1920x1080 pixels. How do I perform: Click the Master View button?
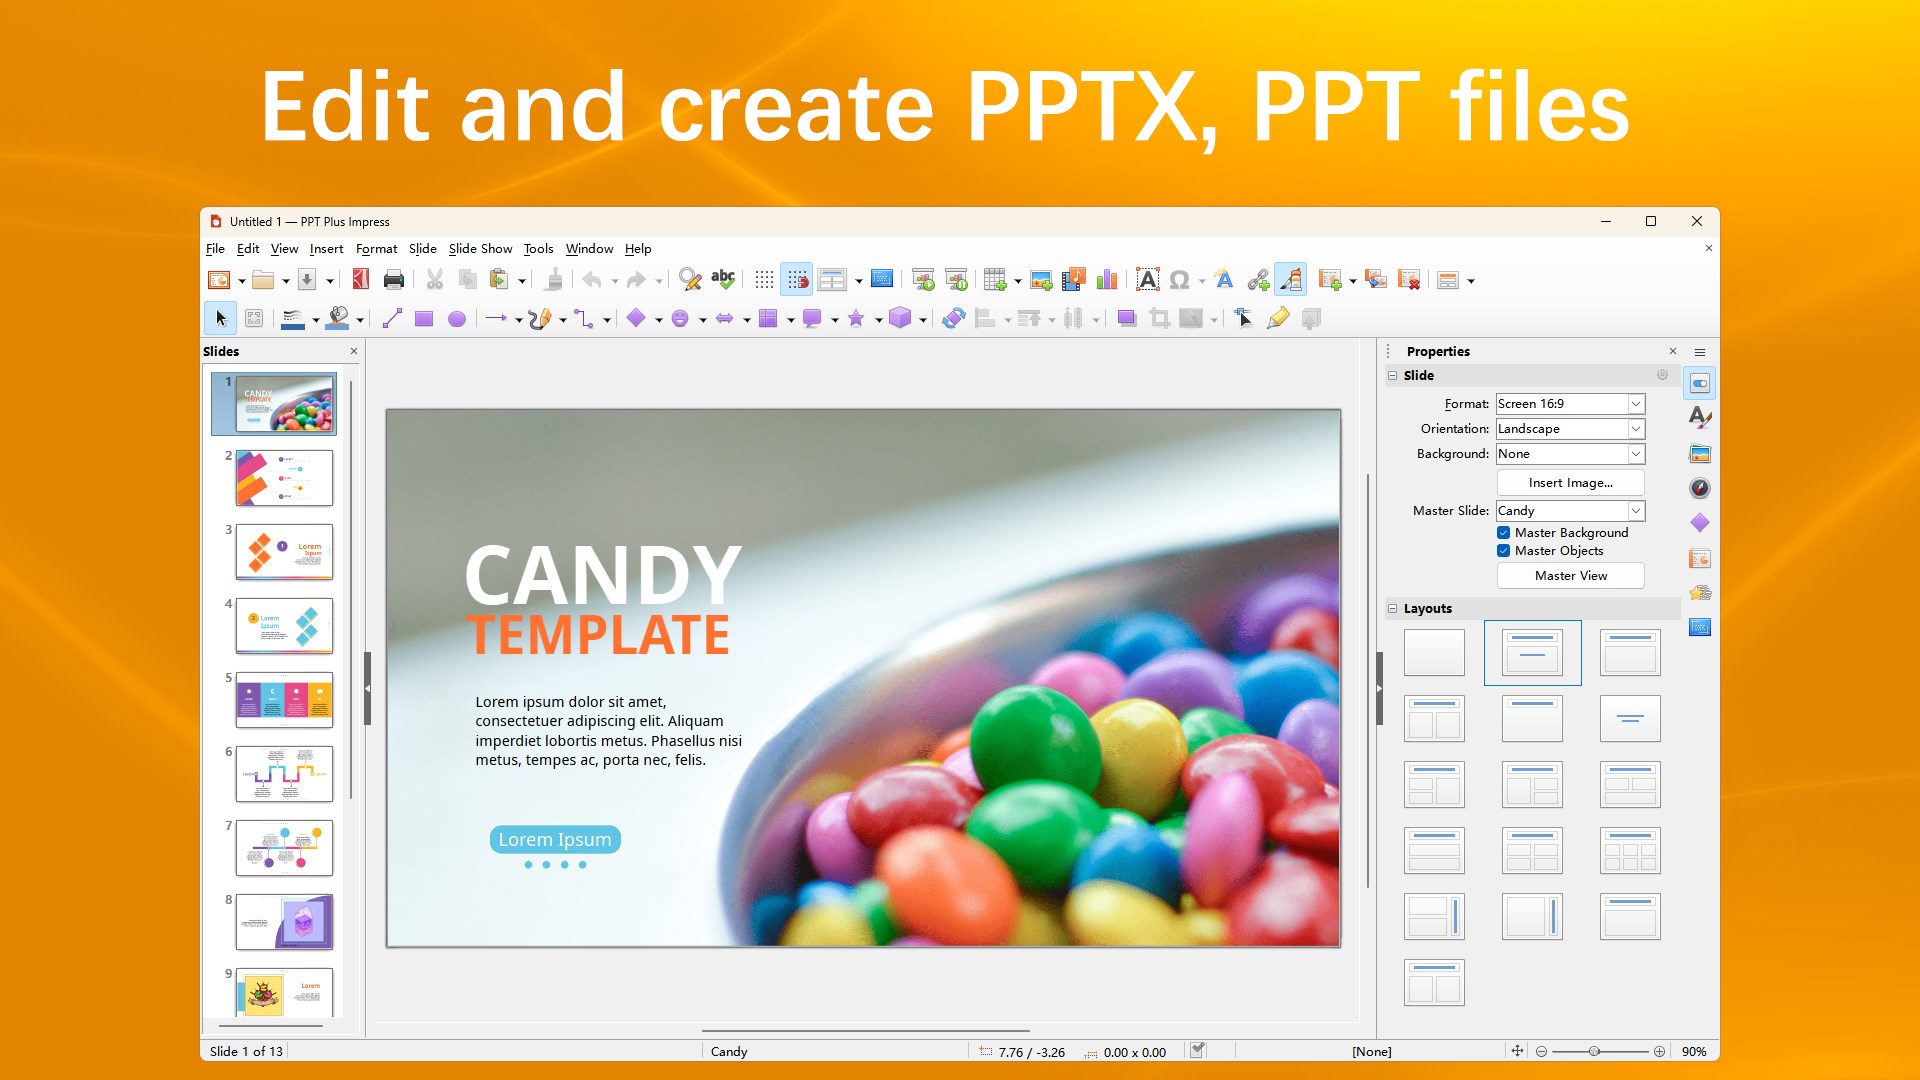click(1570, 576)
